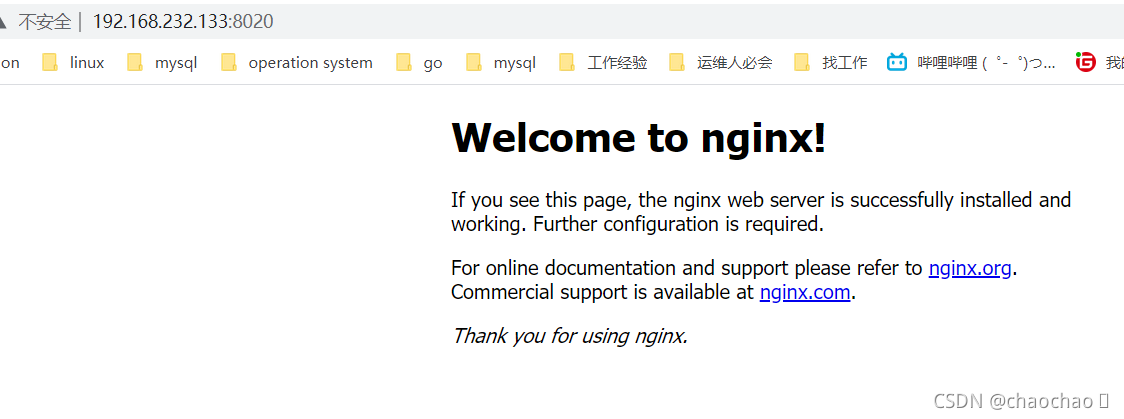The image size is (1124, 419).
Task: Open the red circular bookmark icon at the bar's end
Action: 1086,63
